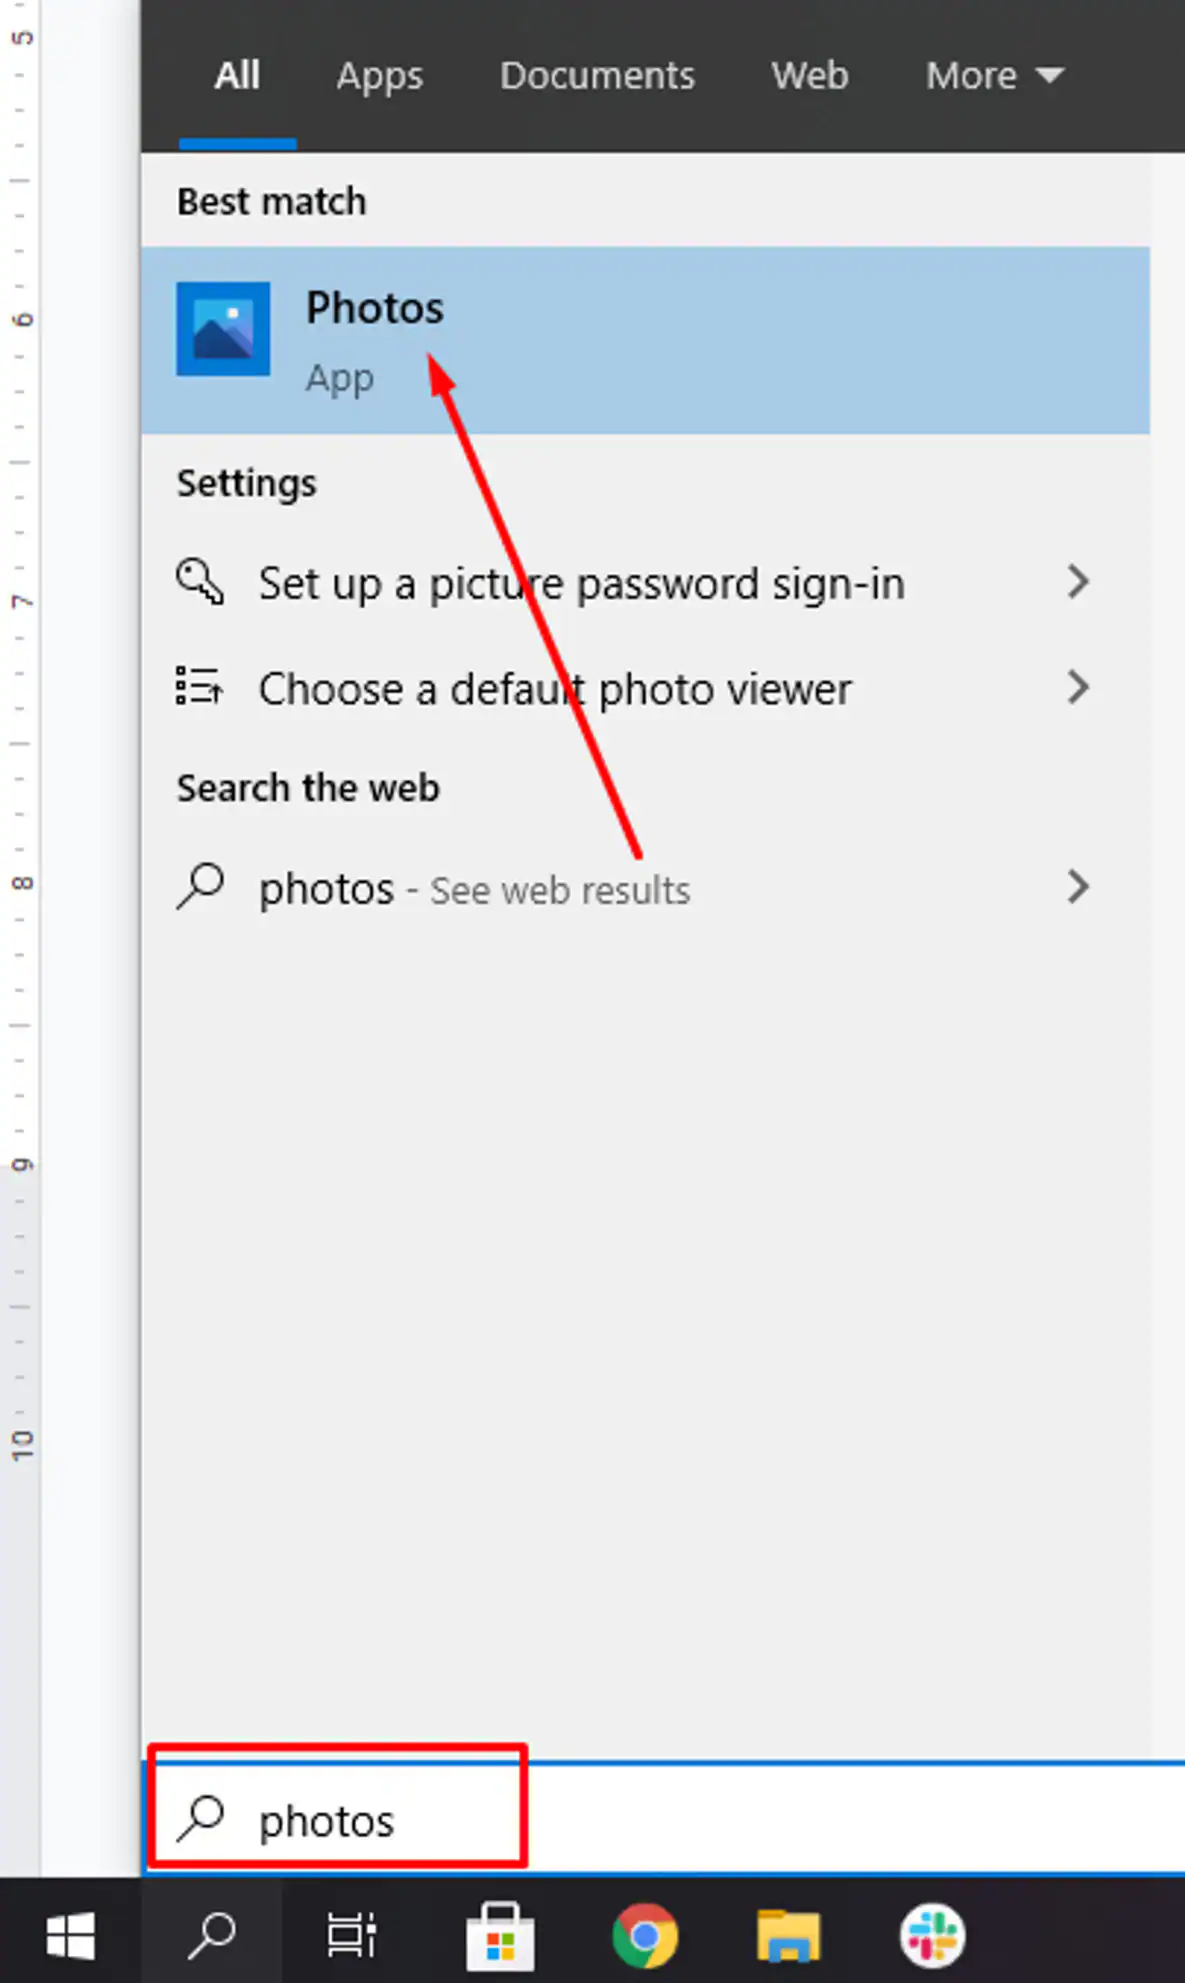Launch Slack from the taskbar
Screen dimensions: 1185x1983
coord(932,1935)
